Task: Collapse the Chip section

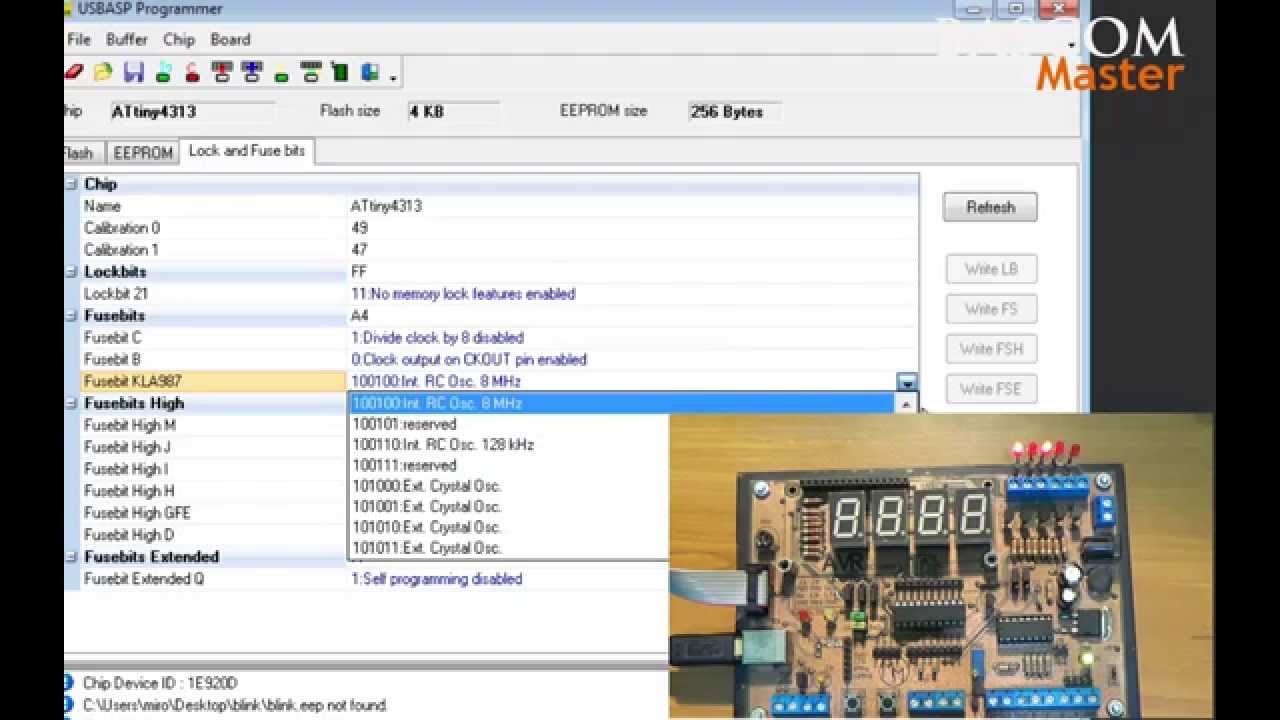Action: [71, 184]
